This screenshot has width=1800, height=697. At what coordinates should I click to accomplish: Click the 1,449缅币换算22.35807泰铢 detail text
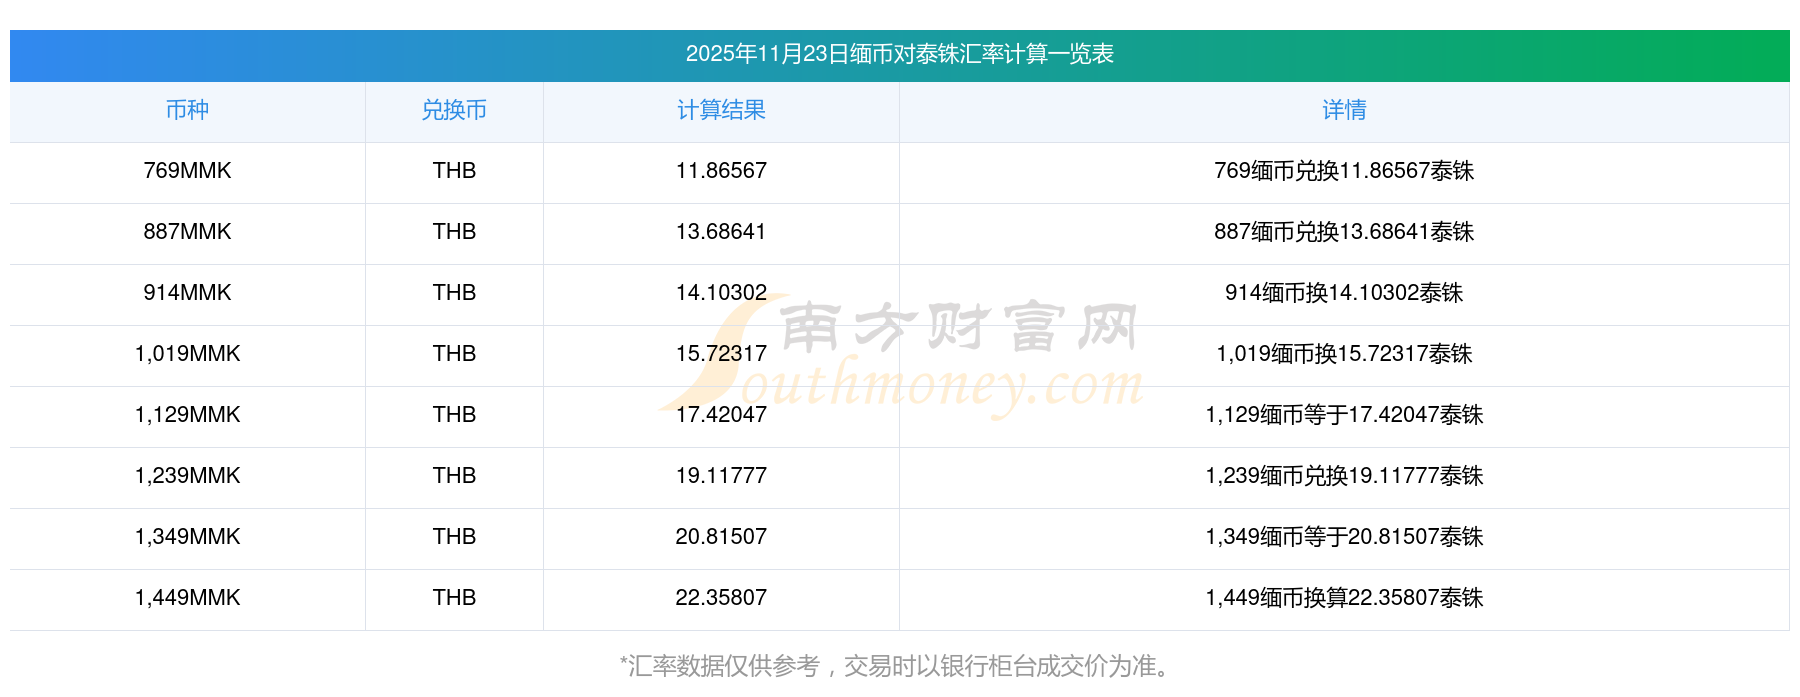point(1344,598)
